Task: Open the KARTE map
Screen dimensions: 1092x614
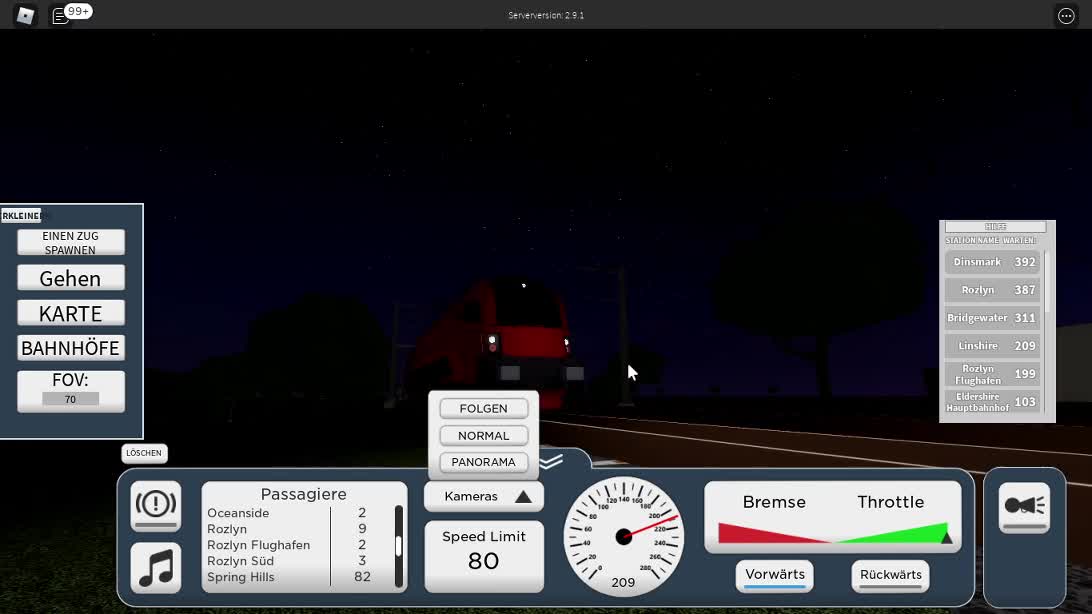Action: pos(70,313)
